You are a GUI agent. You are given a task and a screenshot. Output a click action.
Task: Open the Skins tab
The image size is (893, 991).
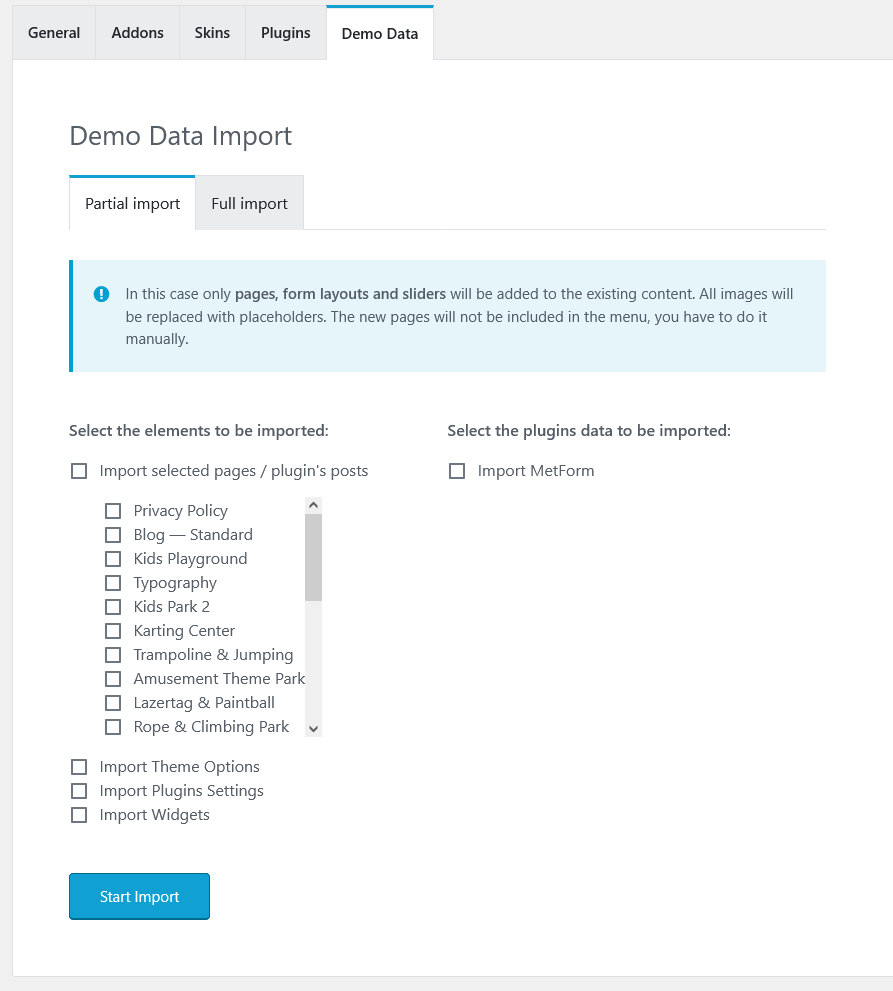212,33
